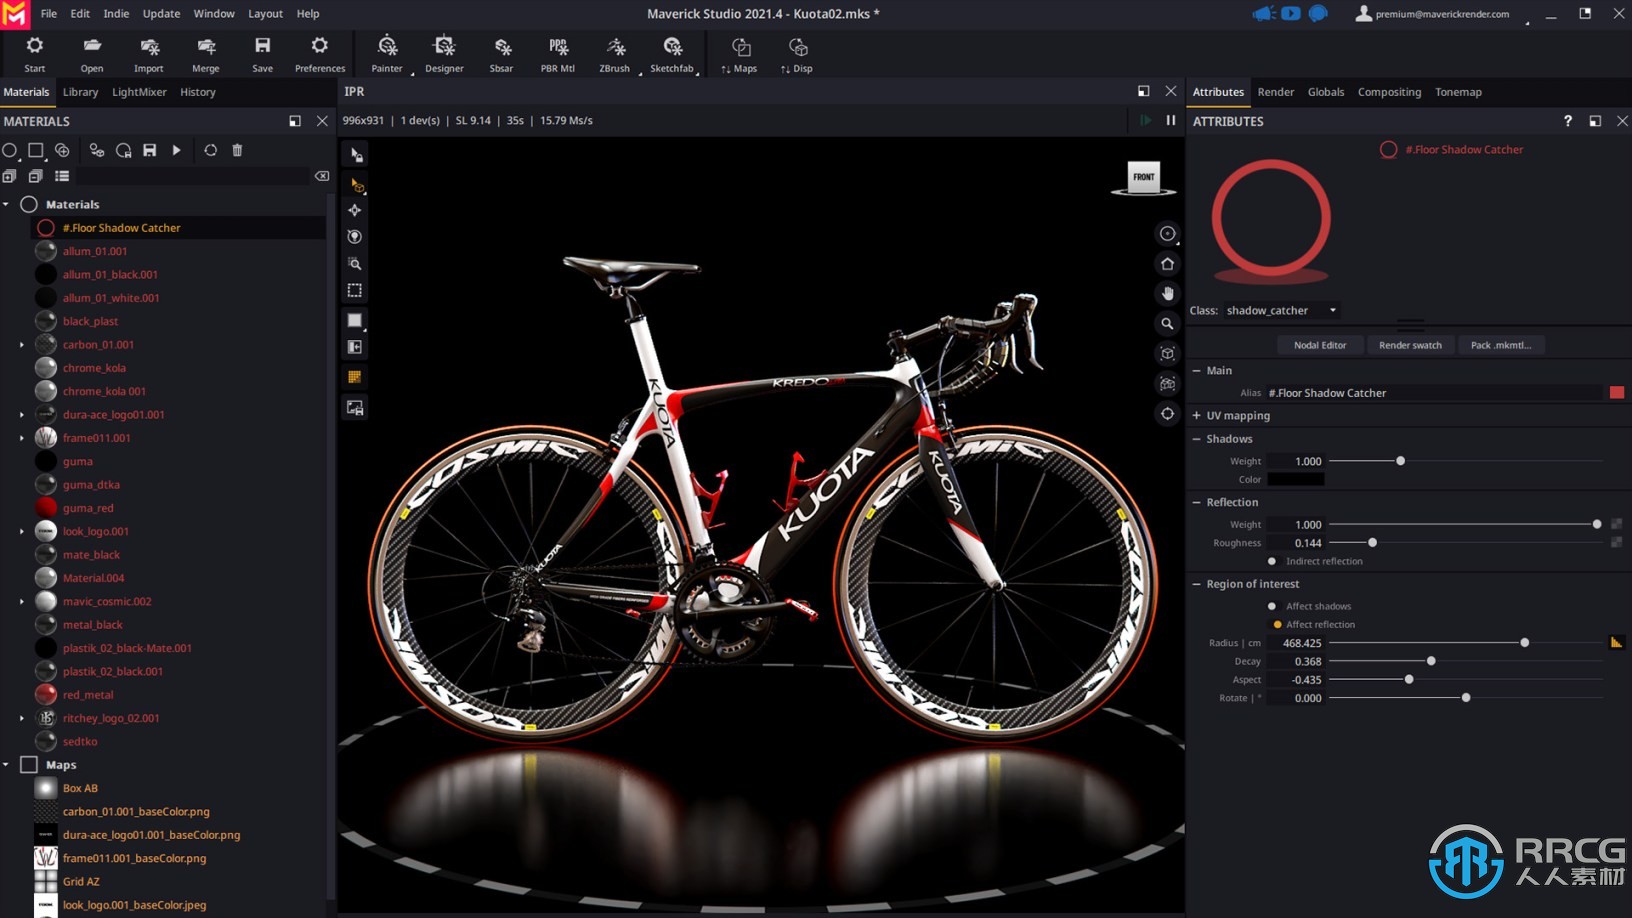Collapse the Maps tree group

tap(6, 765)
